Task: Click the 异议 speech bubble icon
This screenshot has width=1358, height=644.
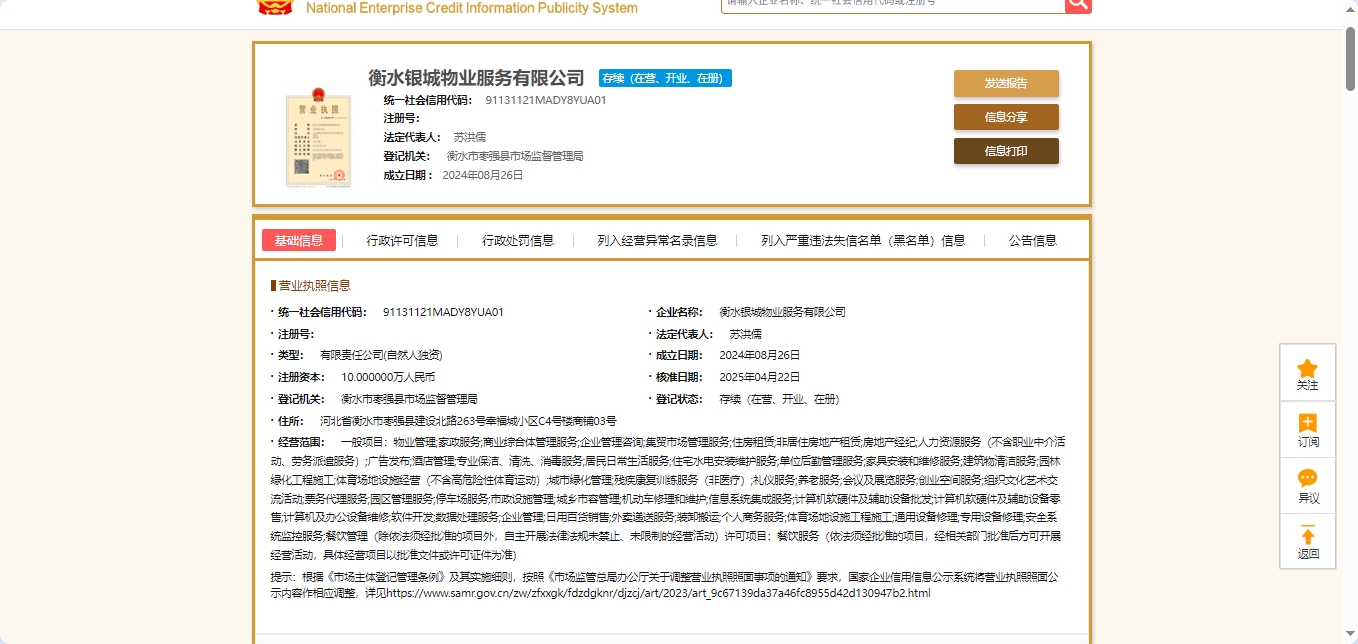Action: tap(1307, 478)
